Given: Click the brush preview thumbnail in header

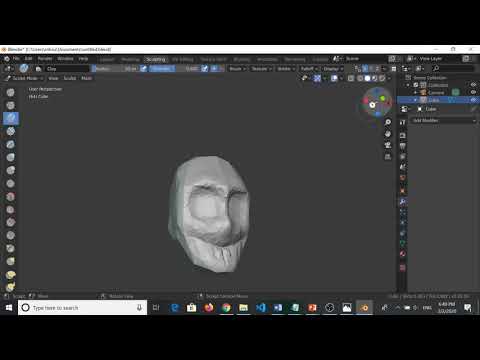Looking at the screenshot, I should 24,68.
